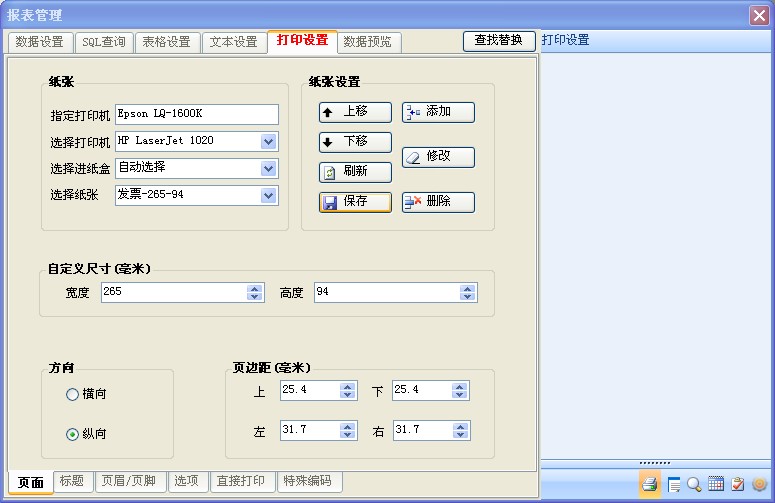Click the dotted splitter grip above bottom toolbar

(655, 463)
